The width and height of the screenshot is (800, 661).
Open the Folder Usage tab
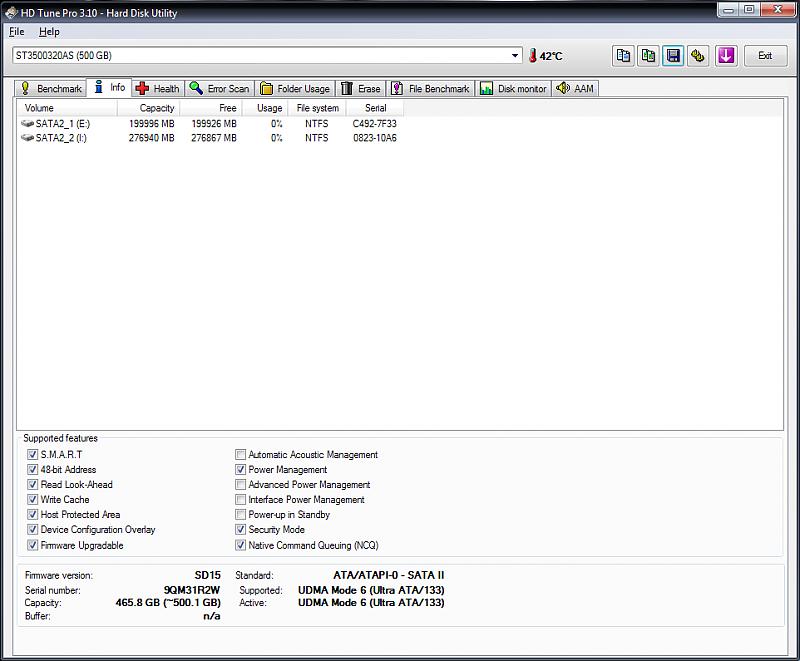pyautogui.click(x=295, y=89)
